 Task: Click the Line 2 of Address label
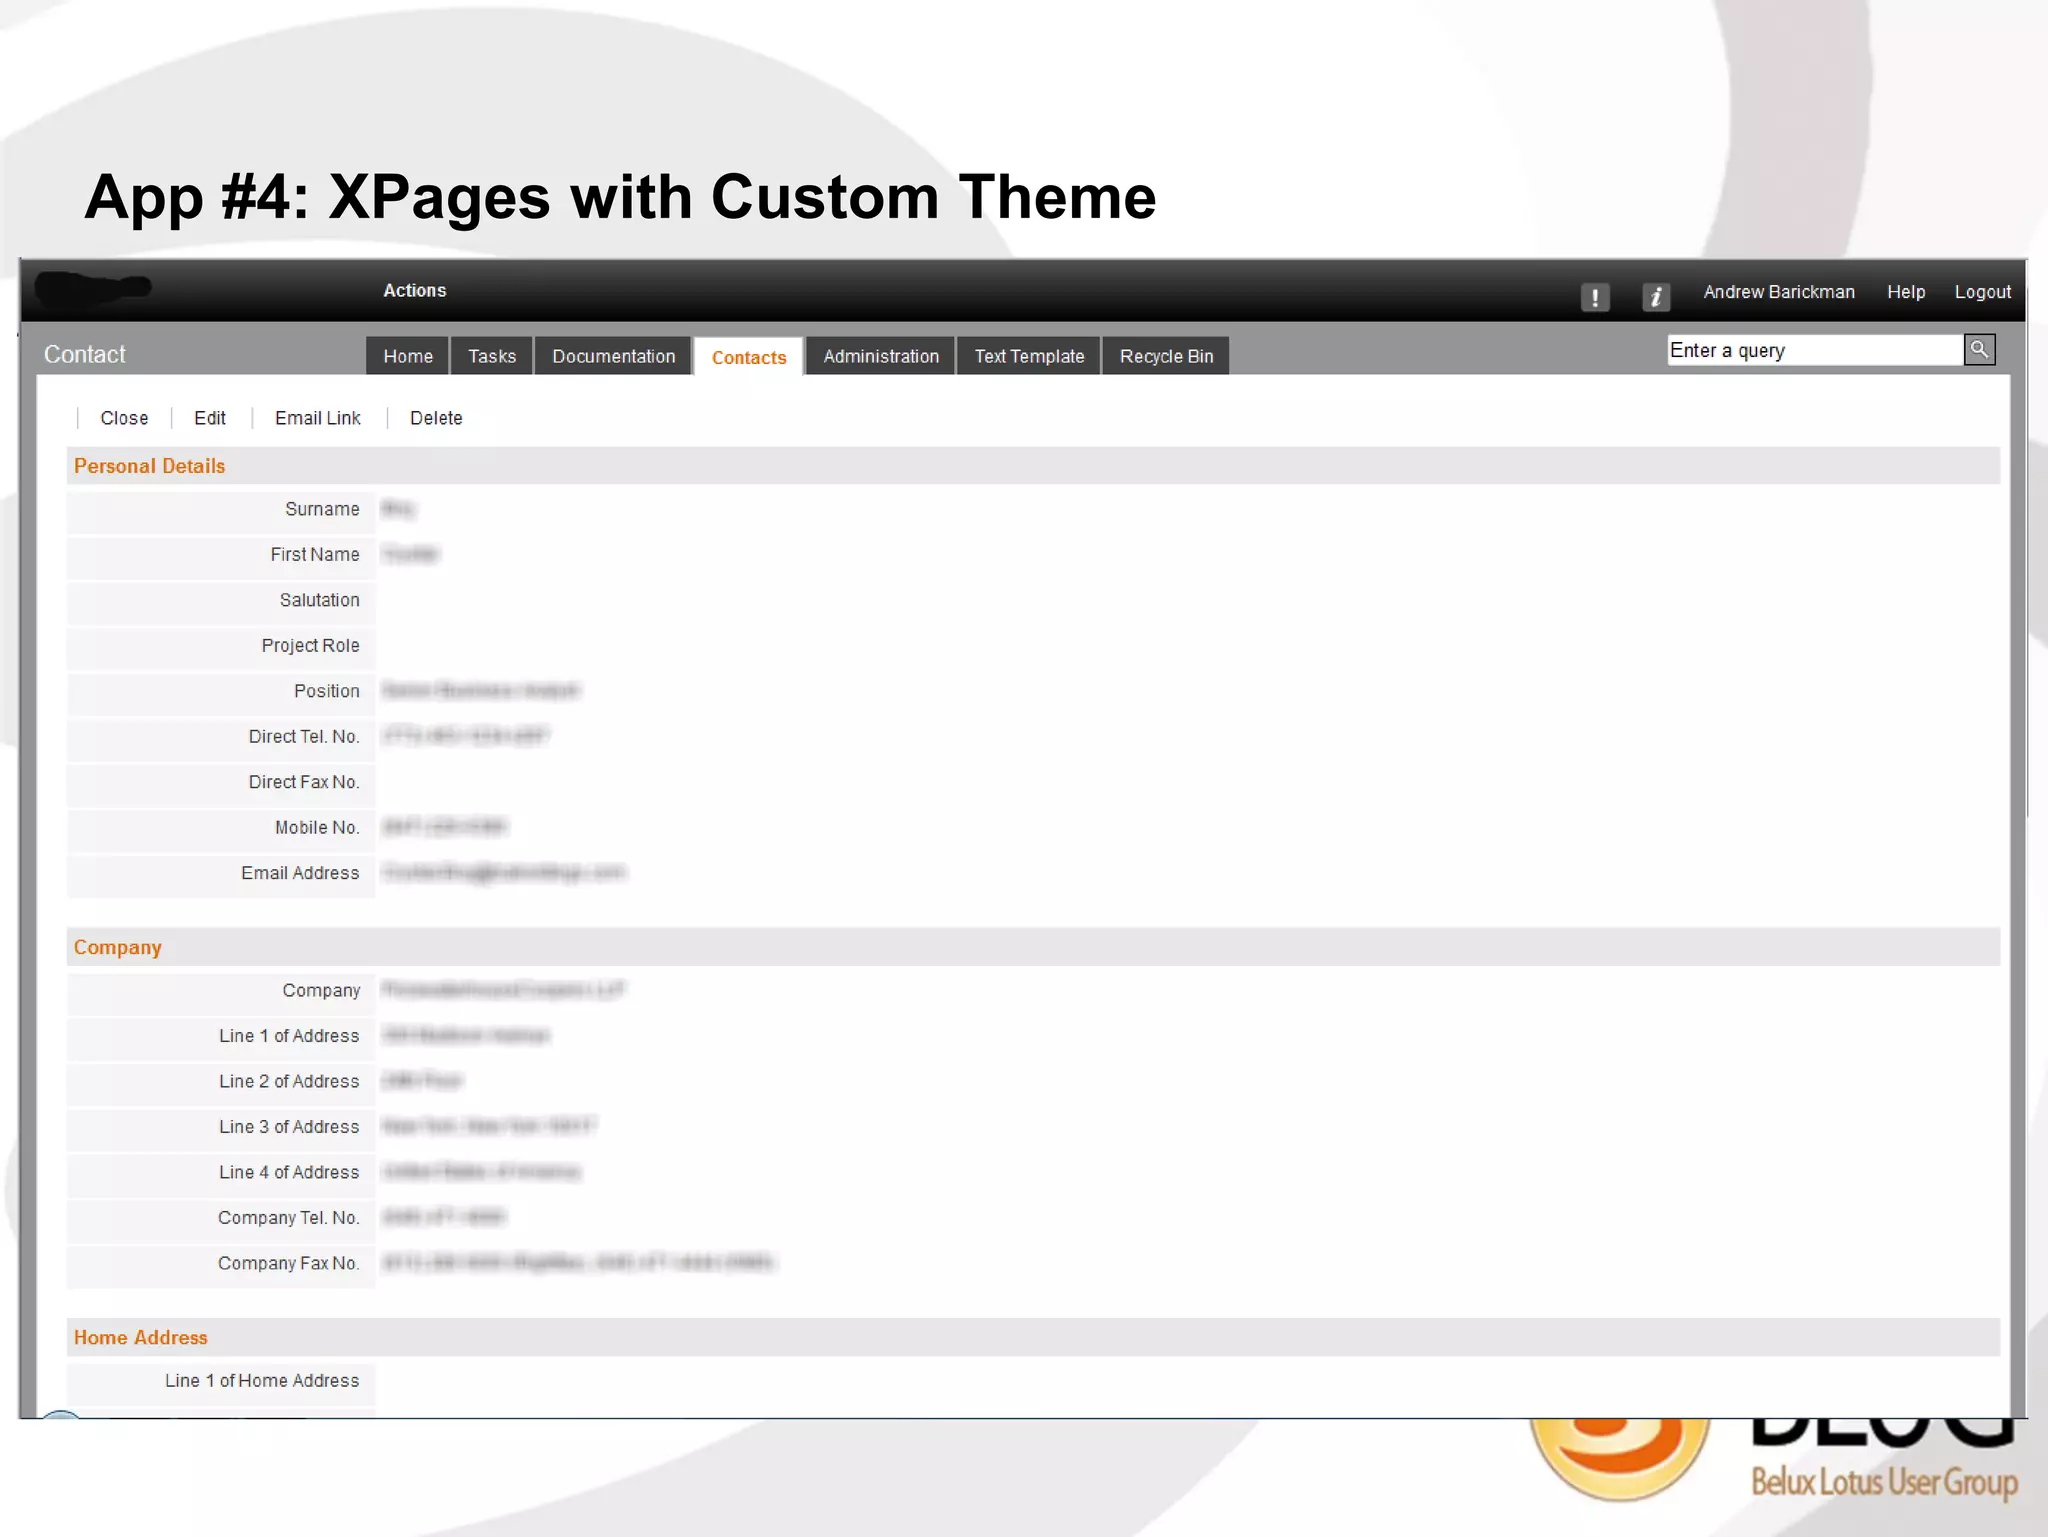tap(289, 1081)
